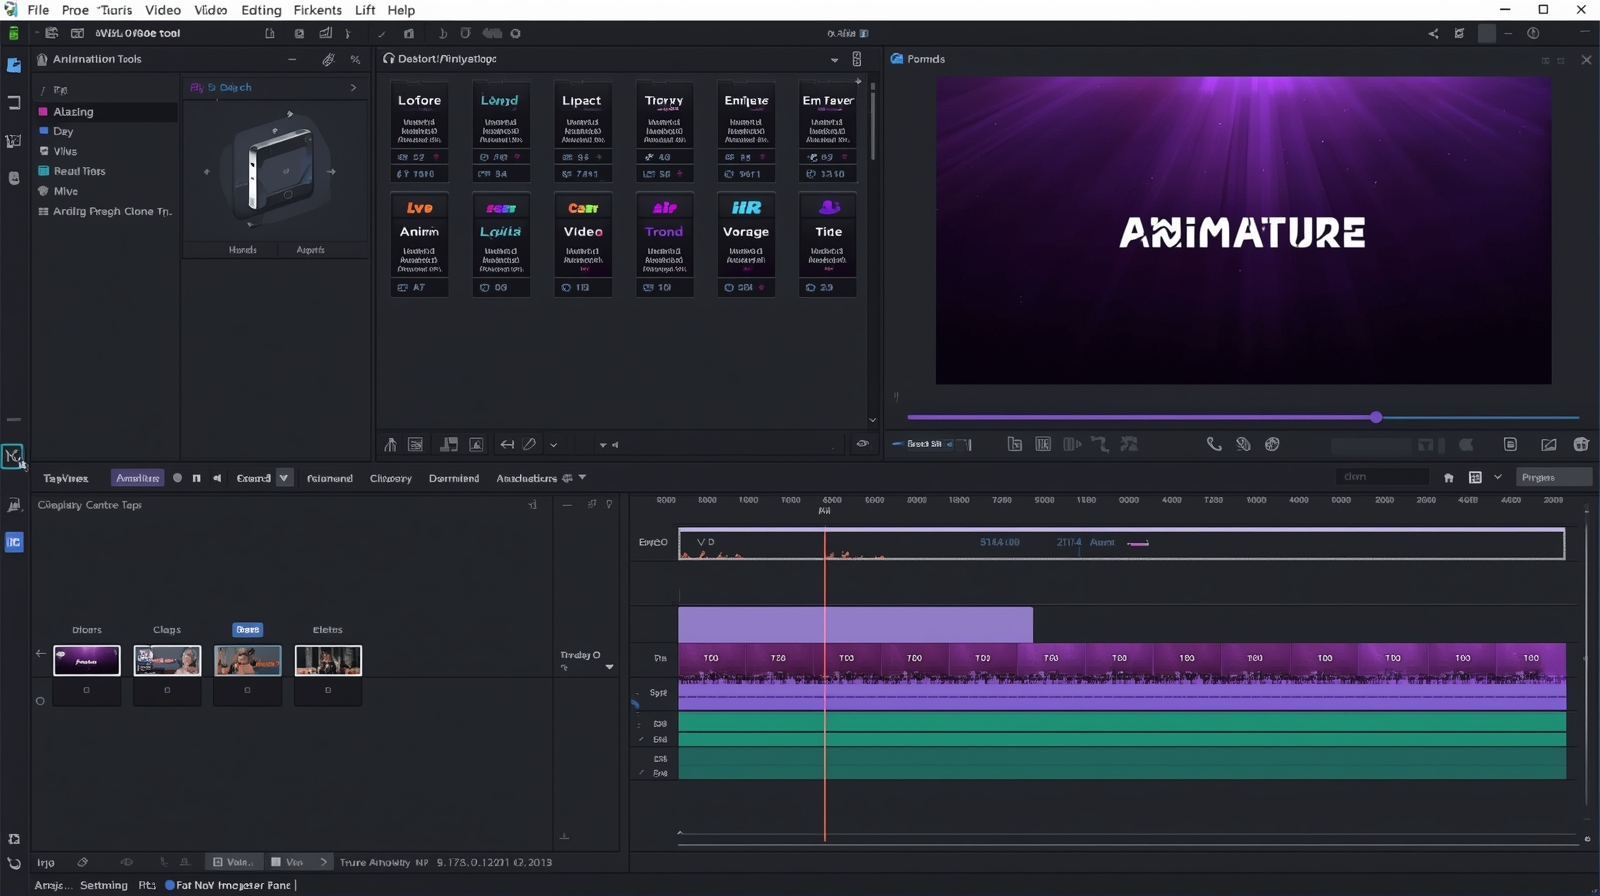Click the eye icon below preset grid
1600x896 pixels.
coord(862,444)
